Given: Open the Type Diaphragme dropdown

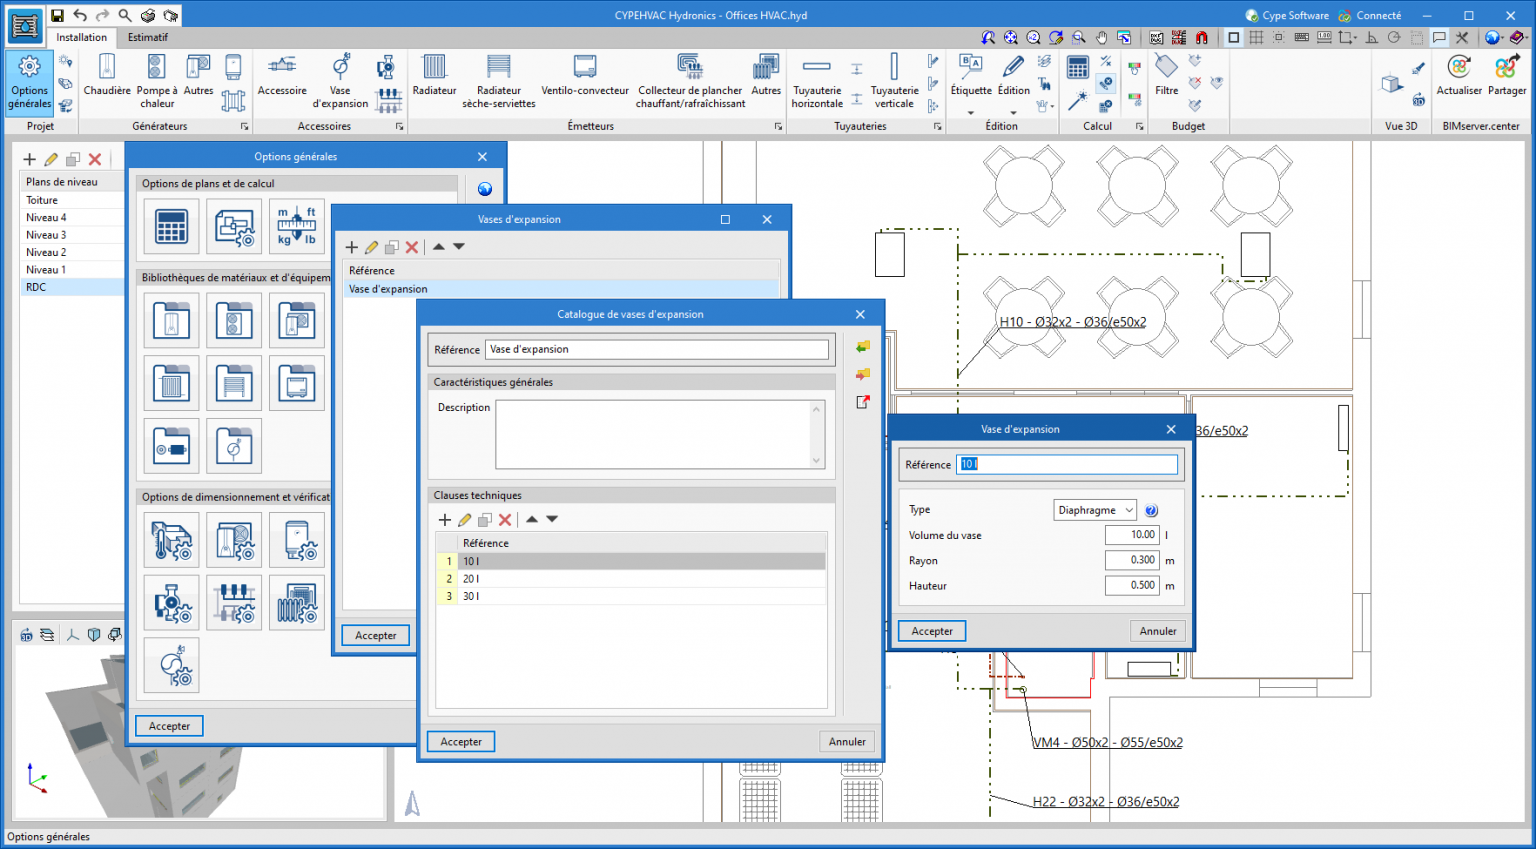Looking at the screenshot, I should (x=1095, y=510).
